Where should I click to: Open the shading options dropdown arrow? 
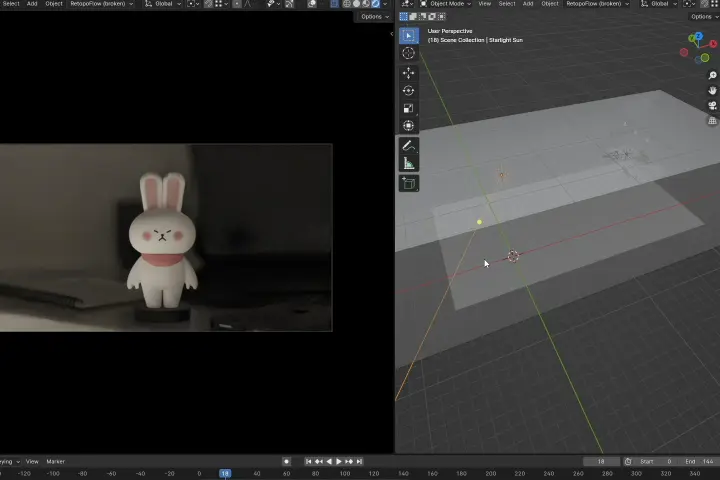click(385, 4)
